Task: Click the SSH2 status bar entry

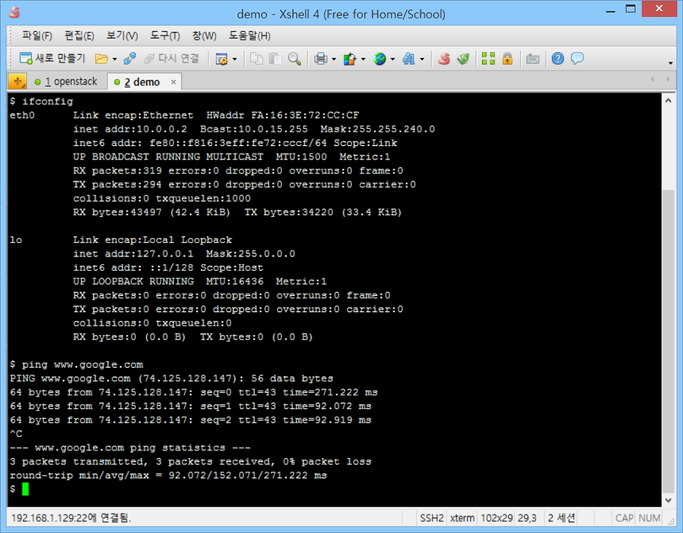Action: [x=431, y=518]
